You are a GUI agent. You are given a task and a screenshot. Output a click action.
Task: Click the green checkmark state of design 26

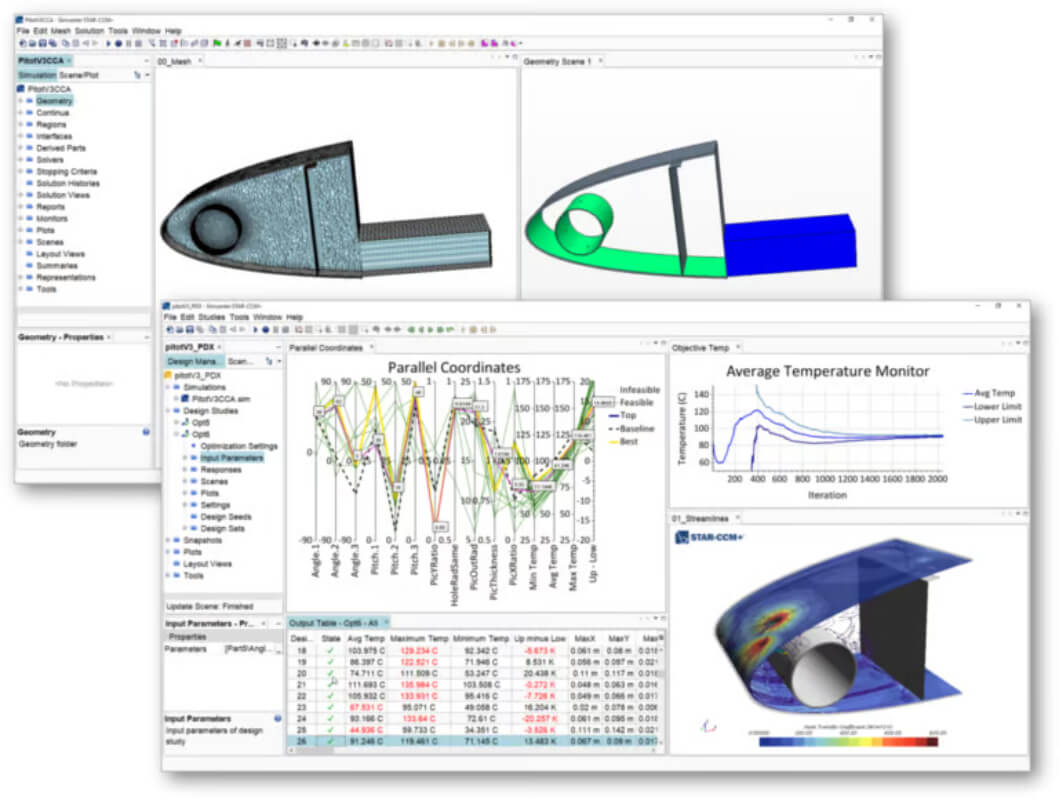[330, 741]
